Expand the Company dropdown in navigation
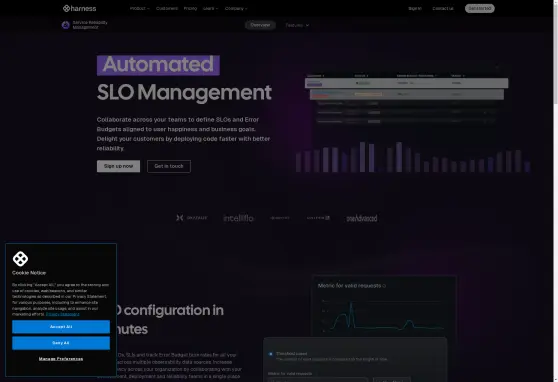The image size is (558, 382). click(236, 8)
